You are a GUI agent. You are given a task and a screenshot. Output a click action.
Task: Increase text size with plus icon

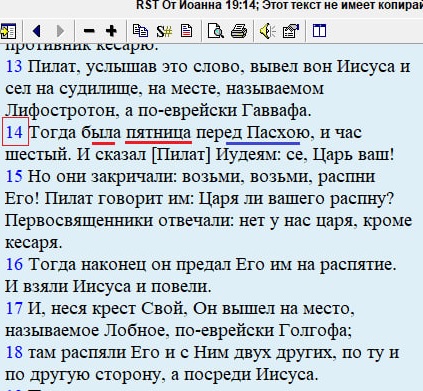(x=111, y=31)
